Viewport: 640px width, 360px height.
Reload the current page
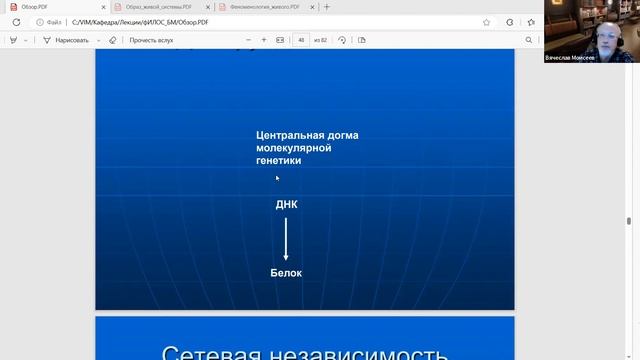tap(16, 22)
